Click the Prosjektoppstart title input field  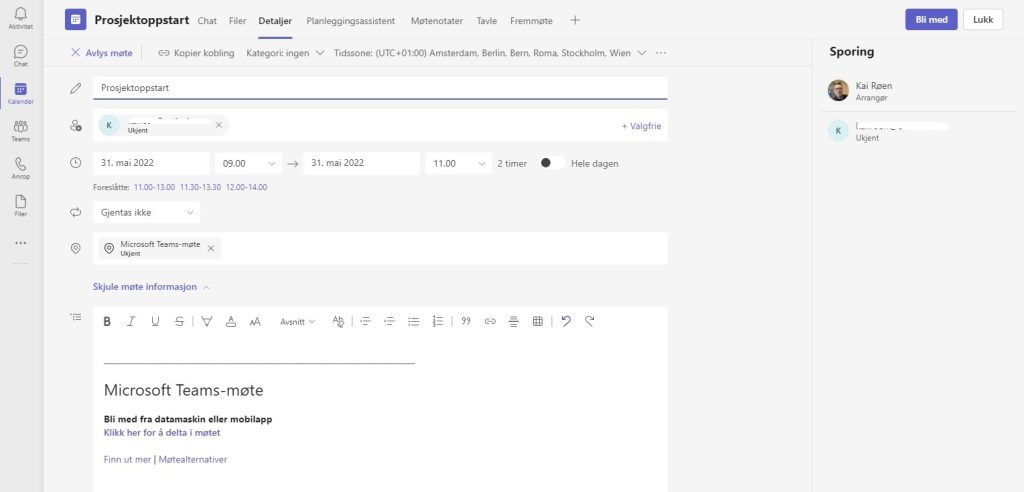tap(380, 88)
